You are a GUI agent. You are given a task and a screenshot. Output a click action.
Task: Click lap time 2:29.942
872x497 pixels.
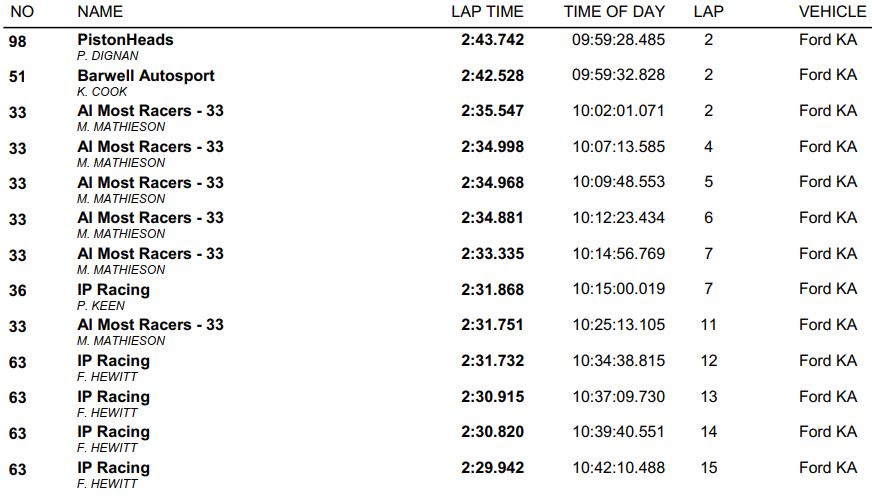[x=492, y=468]
